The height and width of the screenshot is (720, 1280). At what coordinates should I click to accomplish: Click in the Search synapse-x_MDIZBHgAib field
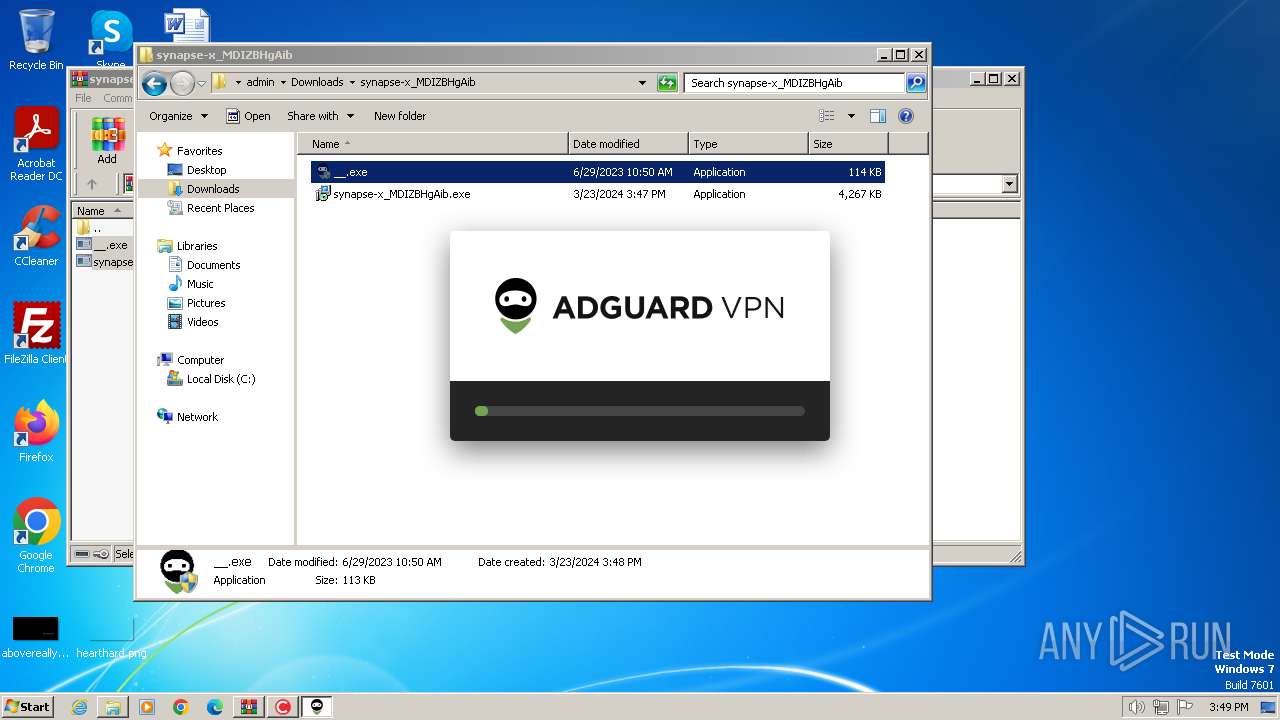point(795,83)
